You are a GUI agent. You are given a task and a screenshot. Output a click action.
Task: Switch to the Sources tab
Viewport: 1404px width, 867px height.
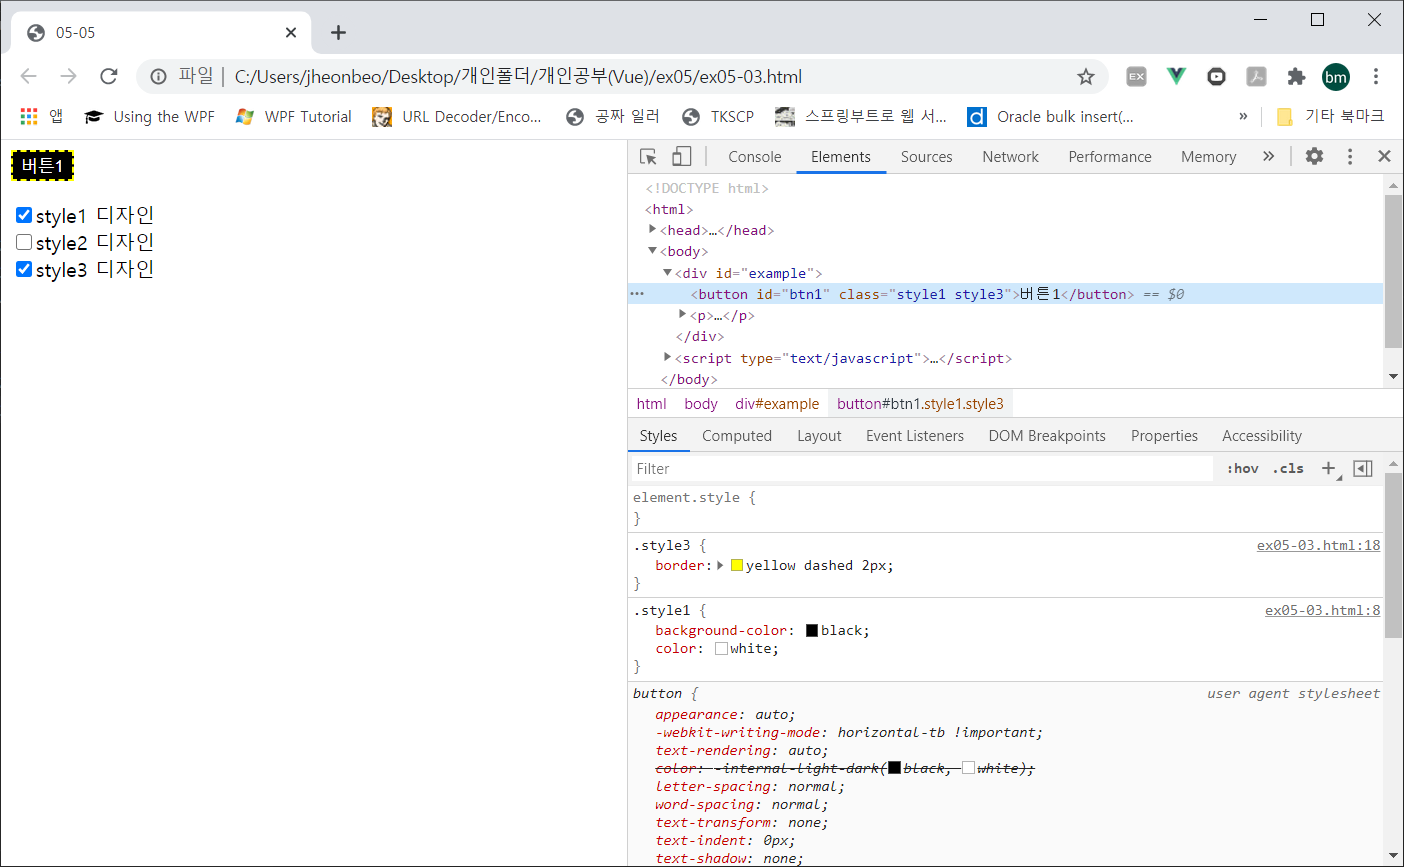click(x=927, y=157)
